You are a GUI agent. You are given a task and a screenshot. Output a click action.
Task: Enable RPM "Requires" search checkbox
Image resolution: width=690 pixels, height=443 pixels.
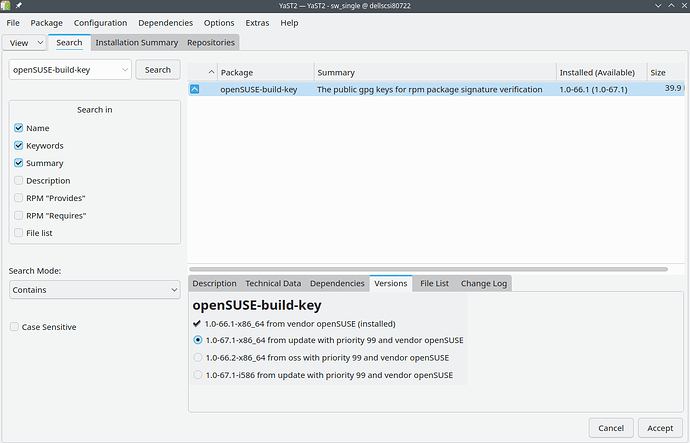(18, 216)
